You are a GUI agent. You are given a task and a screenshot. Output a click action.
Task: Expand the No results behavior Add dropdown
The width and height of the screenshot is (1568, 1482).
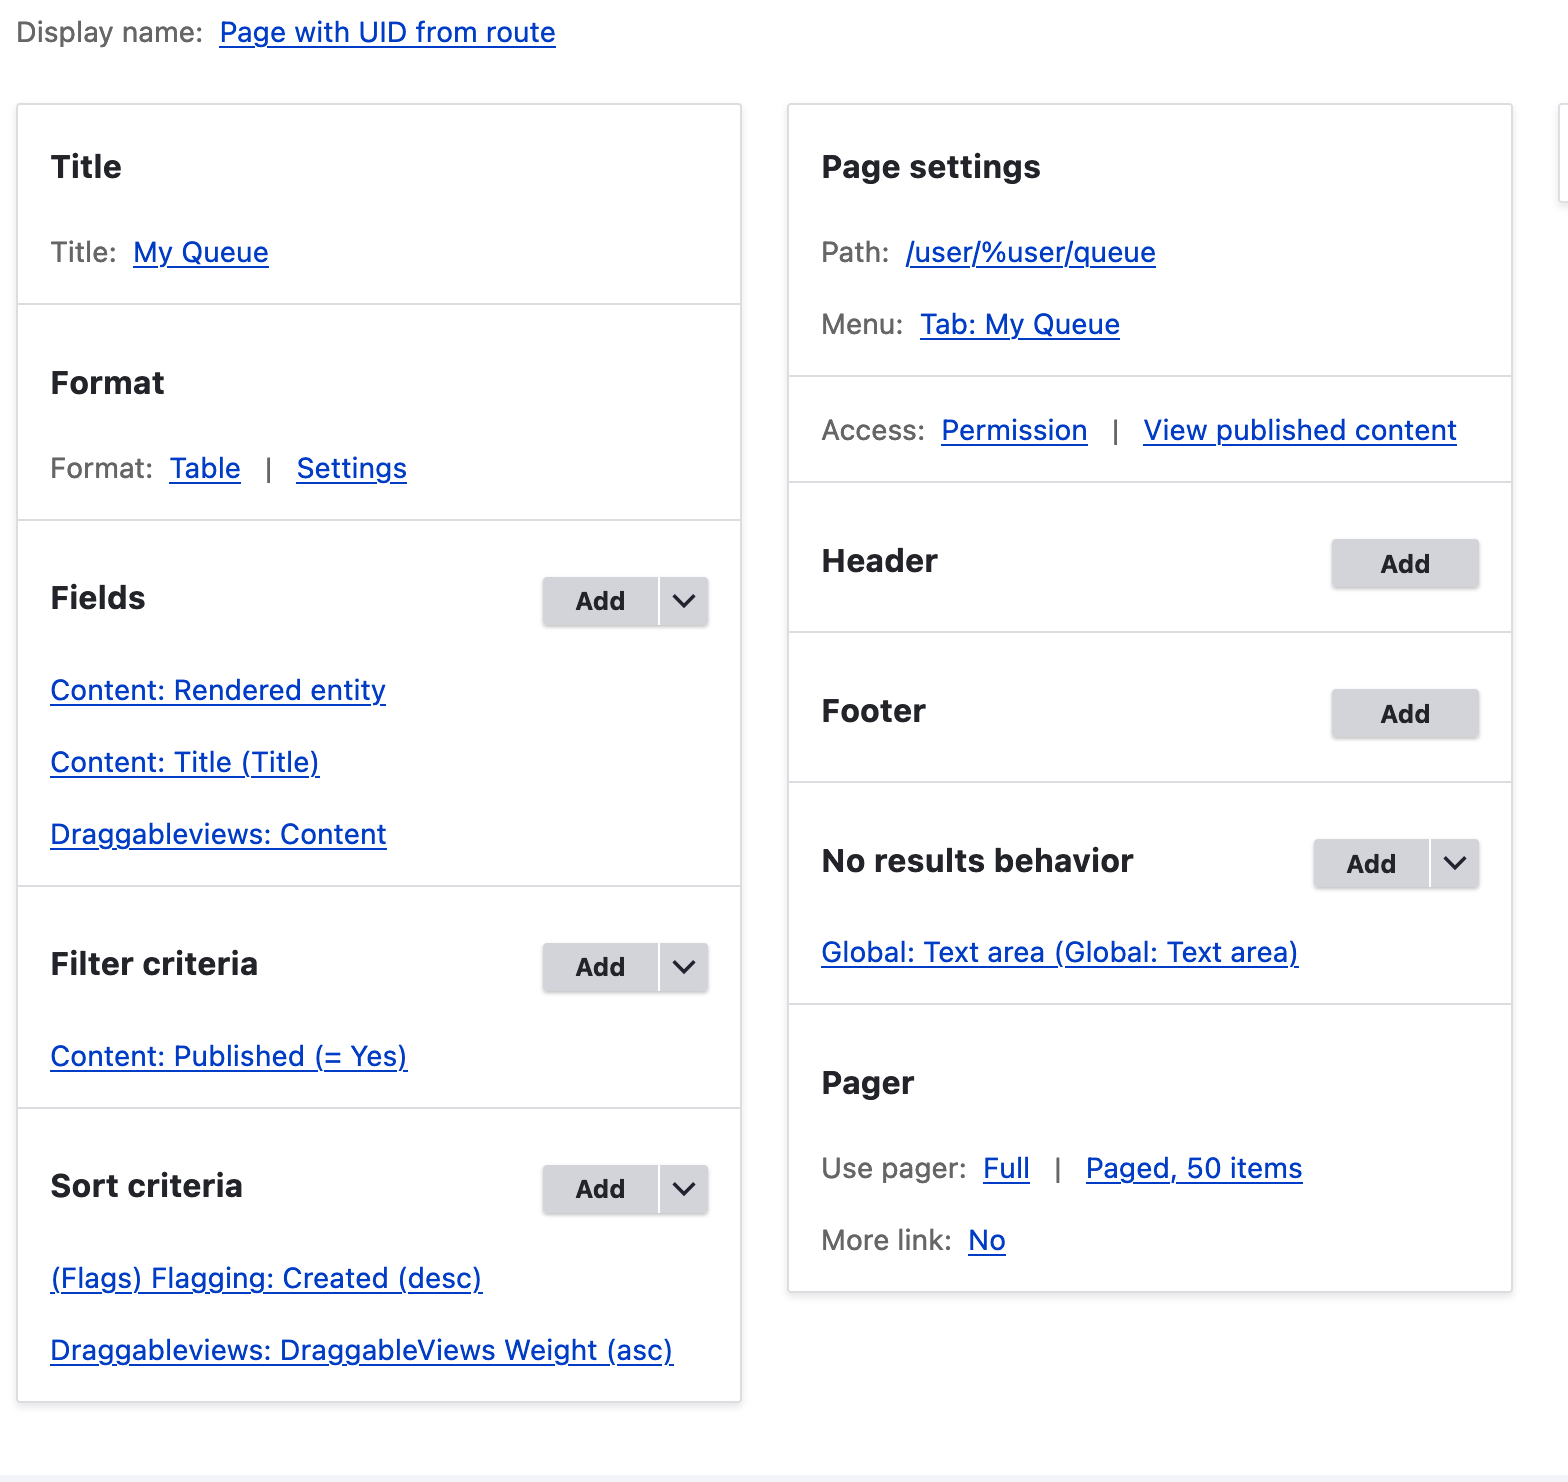point(1455,863)
